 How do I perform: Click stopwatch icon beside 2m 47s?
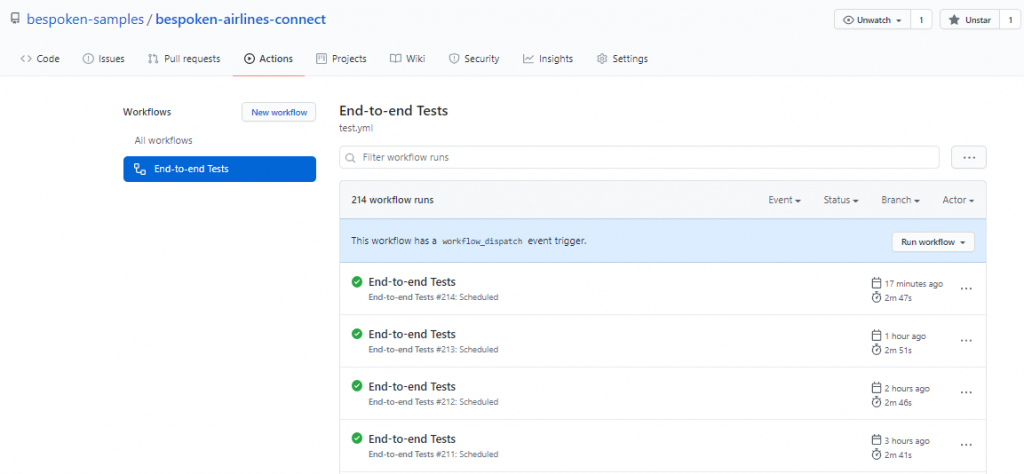click(x=876, y=298)
